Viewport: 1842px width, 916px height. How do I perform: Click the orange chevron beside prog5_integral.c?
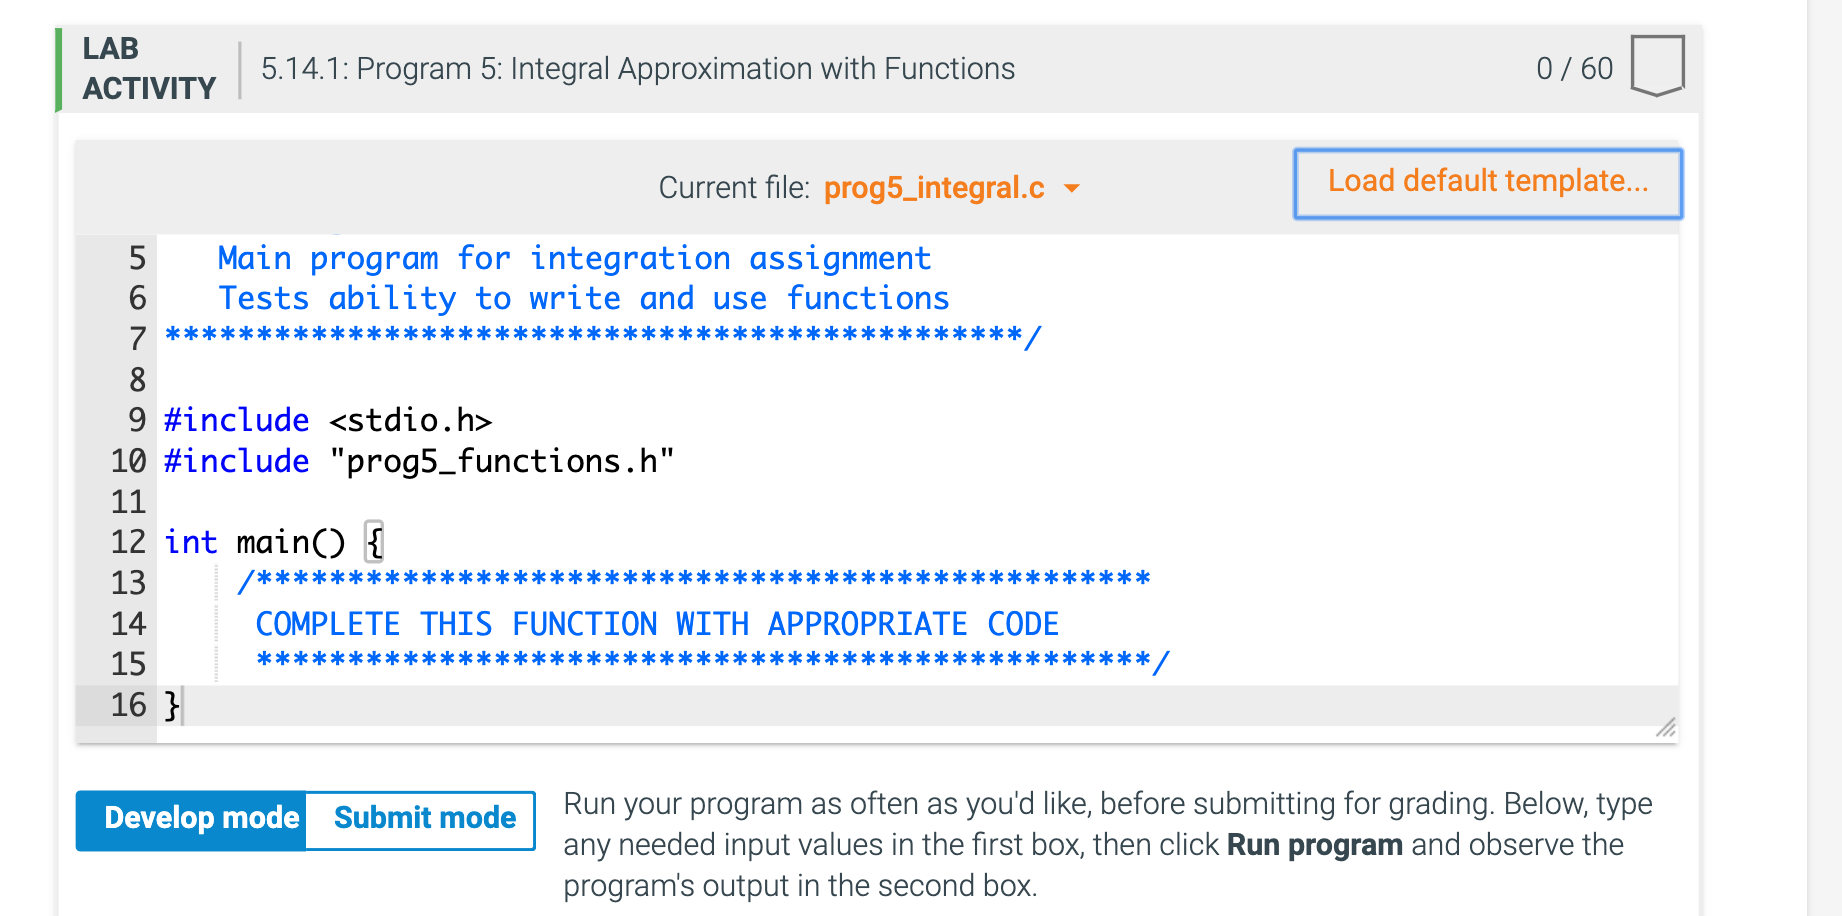pos(1071,188)
